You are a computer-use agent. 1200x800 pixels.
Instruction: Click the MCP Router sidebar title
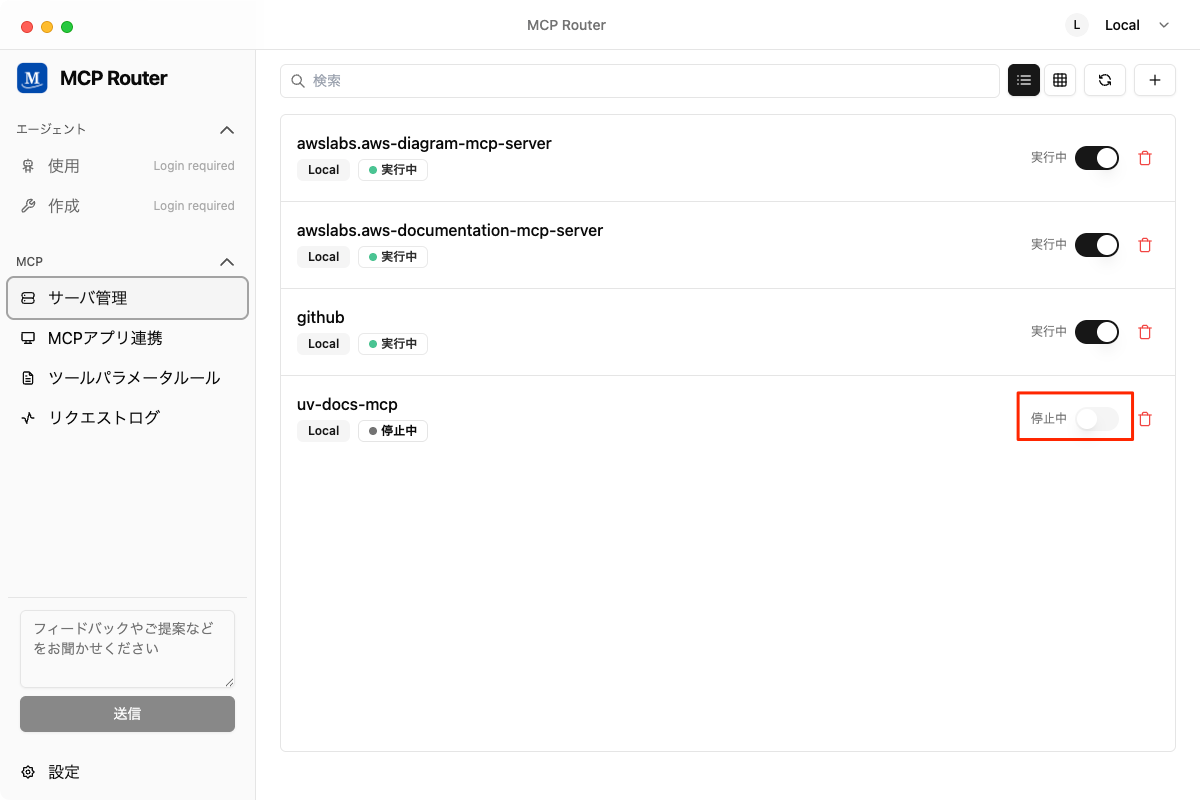click(x=114, y=78)
